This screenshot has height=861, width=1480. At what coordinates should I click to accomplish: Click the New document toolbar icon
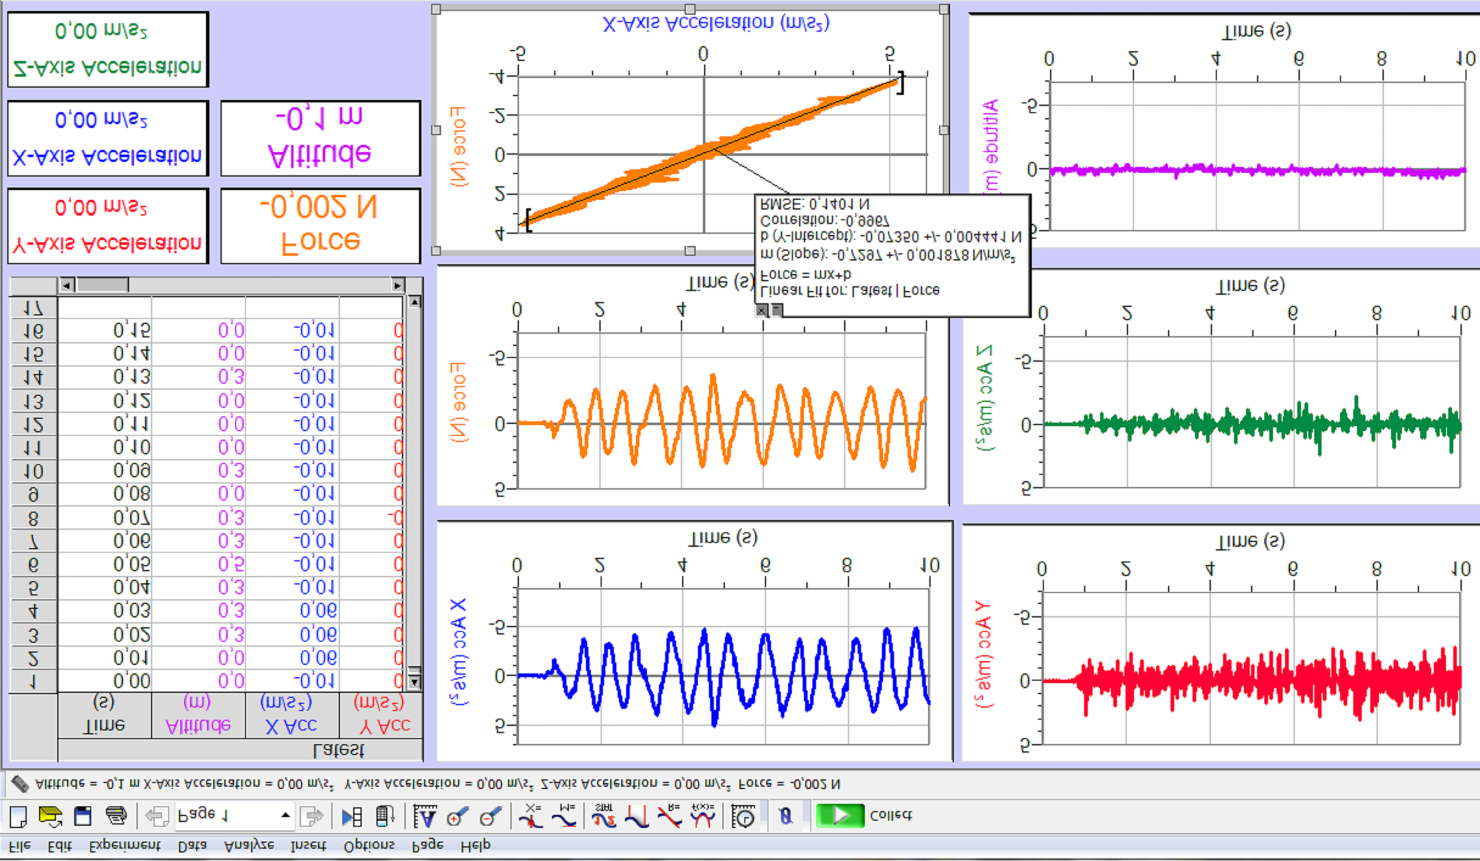(x=18, y=816)
